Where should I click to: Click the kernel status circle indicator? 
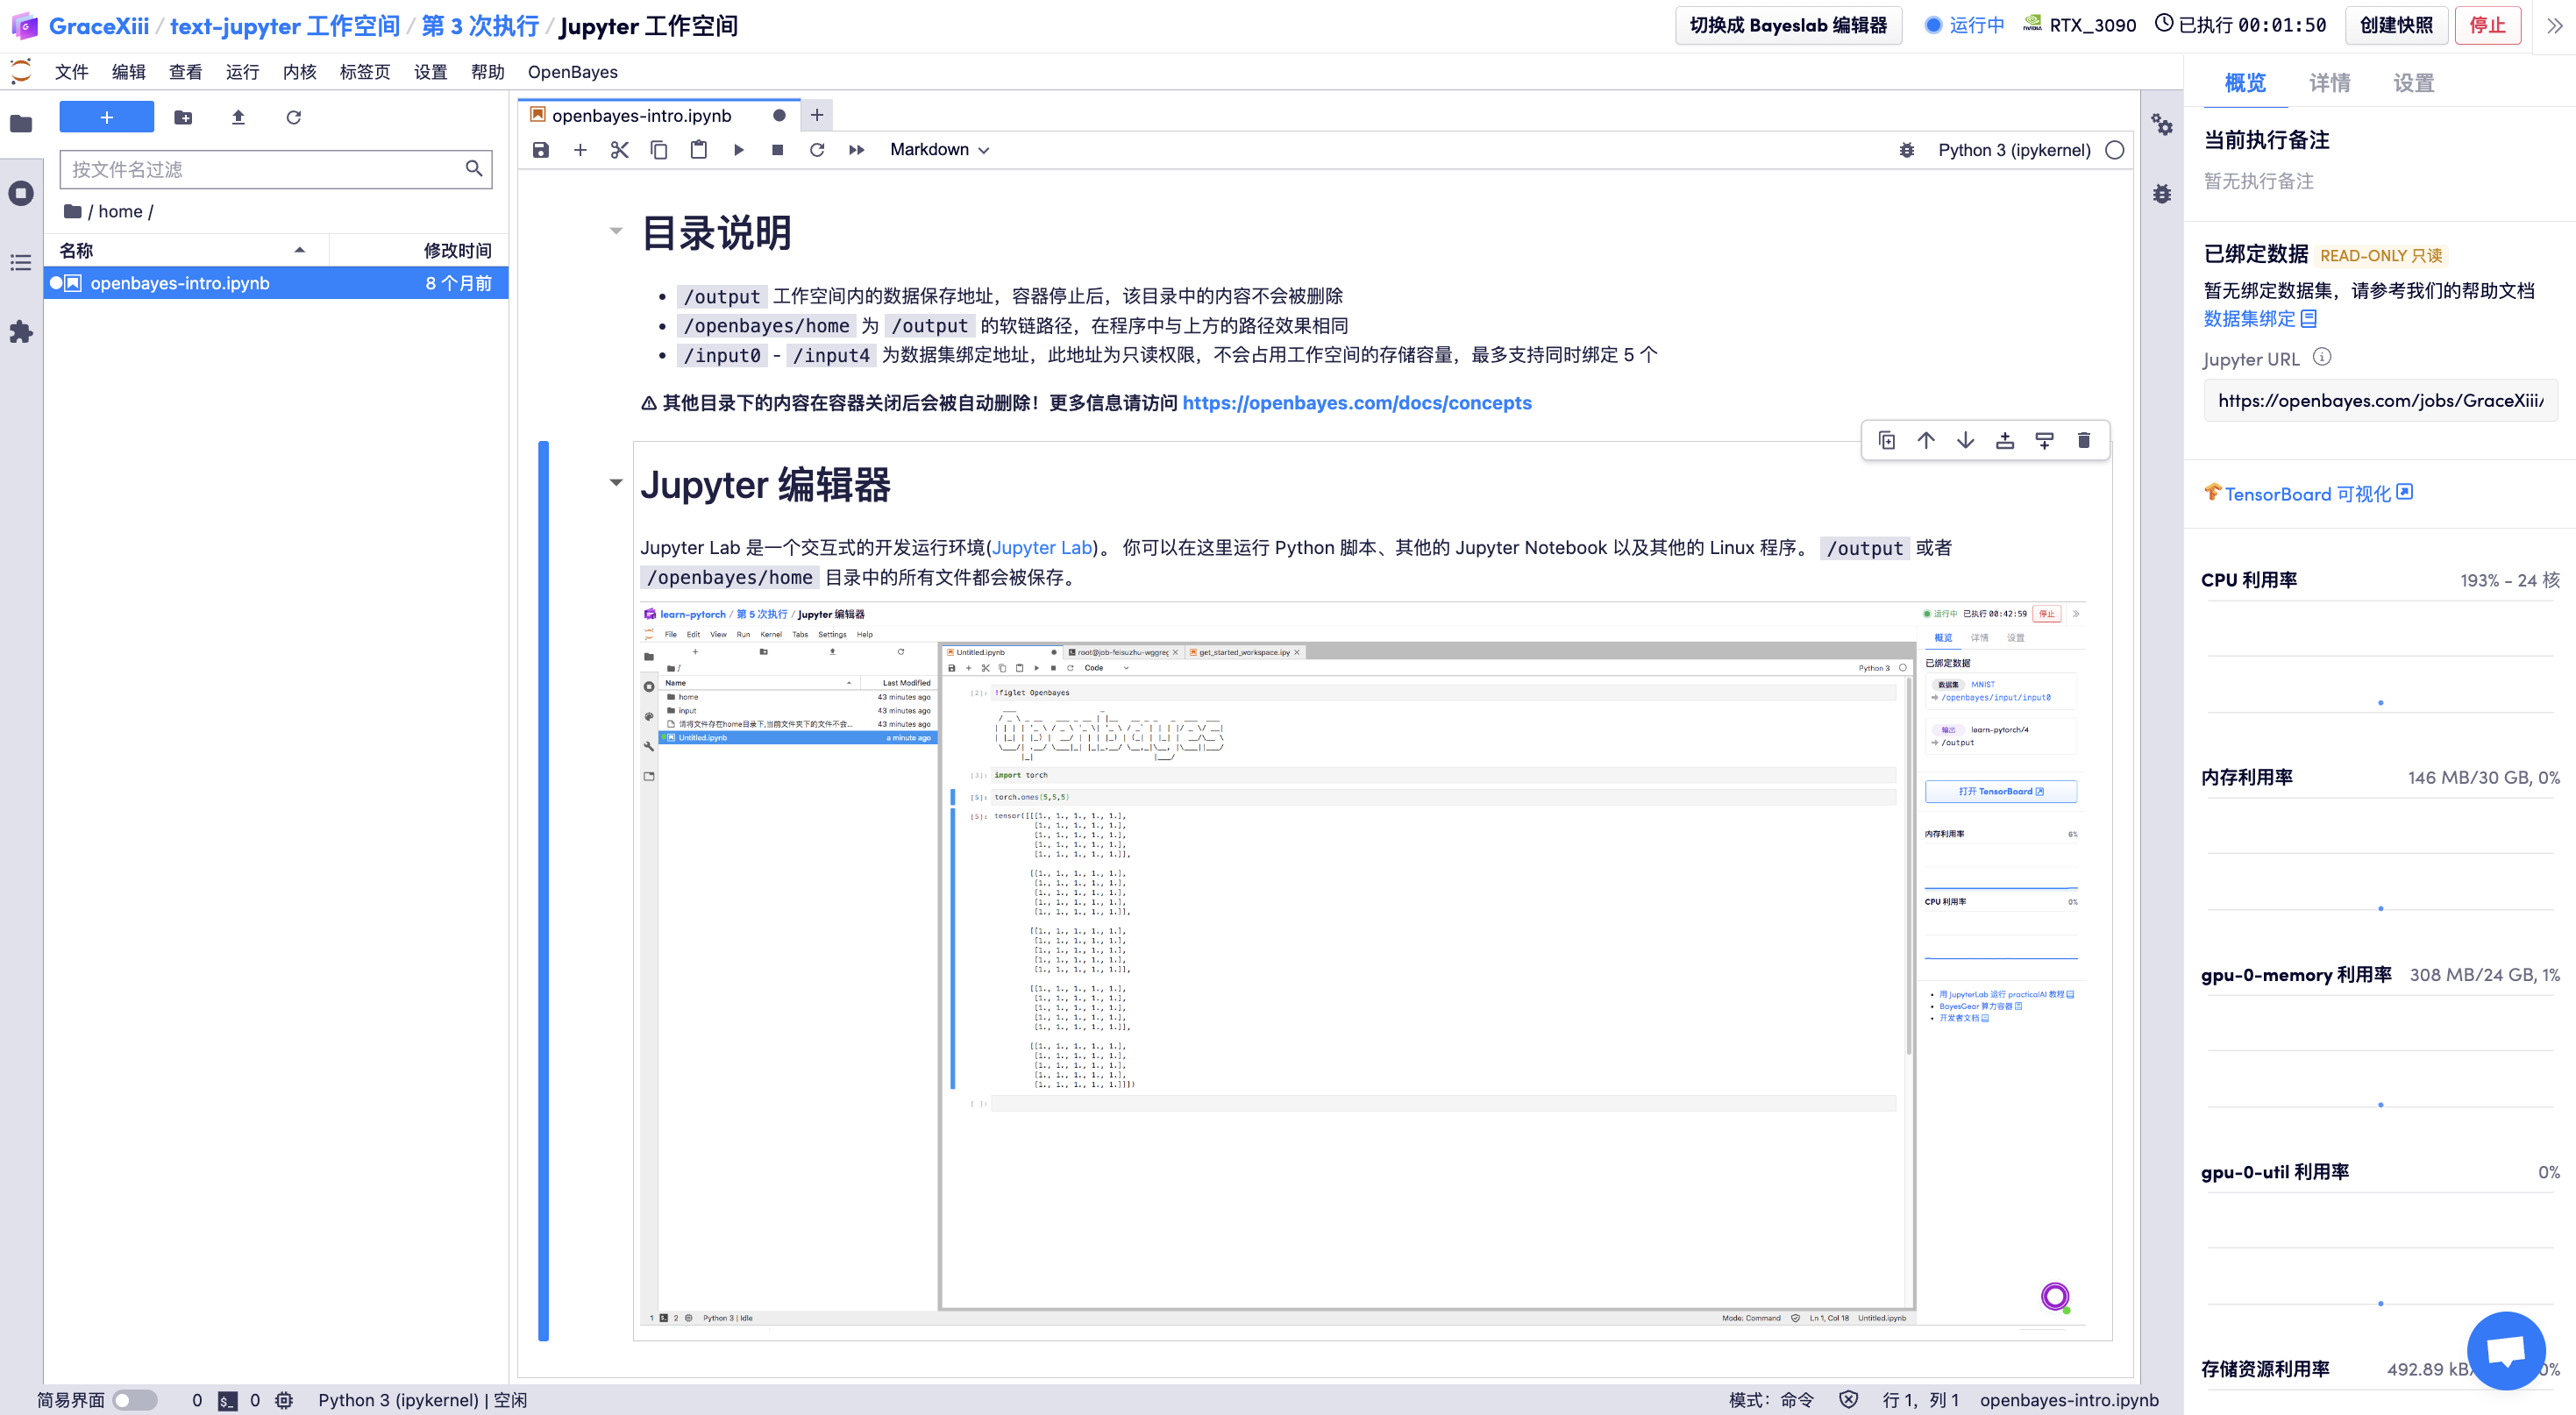(2114, 150)
